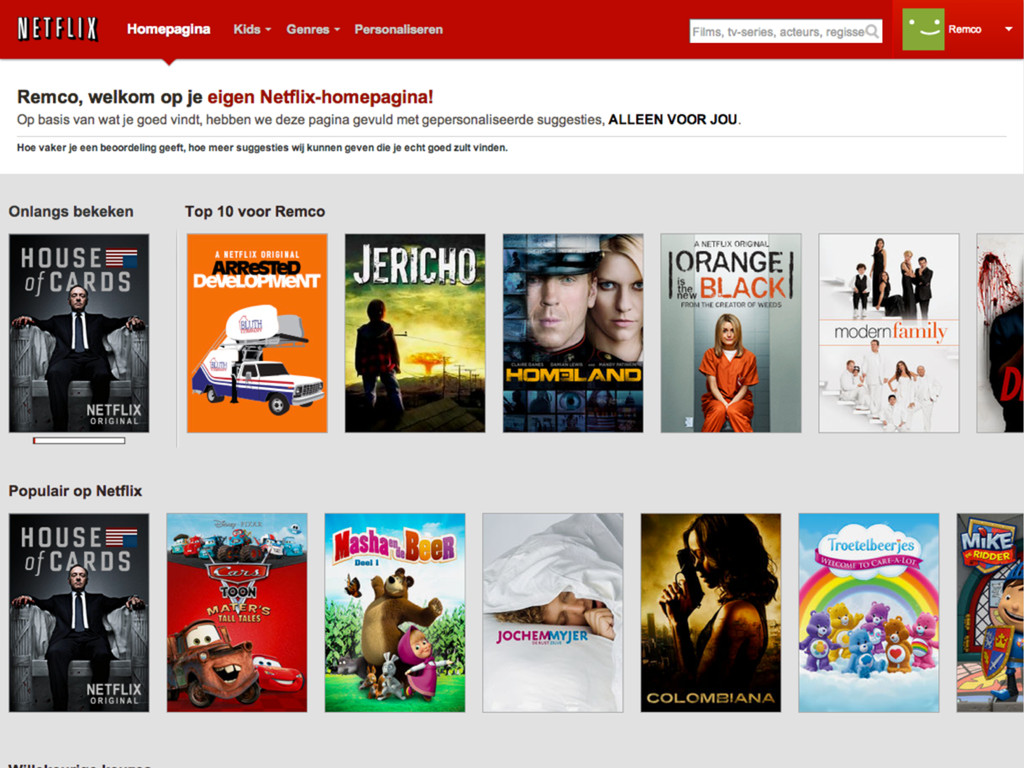The height and width of the screenshot is (768, 1024).
Task: Open the Masha en de Beer poster
Action: (x=395, y=613)
